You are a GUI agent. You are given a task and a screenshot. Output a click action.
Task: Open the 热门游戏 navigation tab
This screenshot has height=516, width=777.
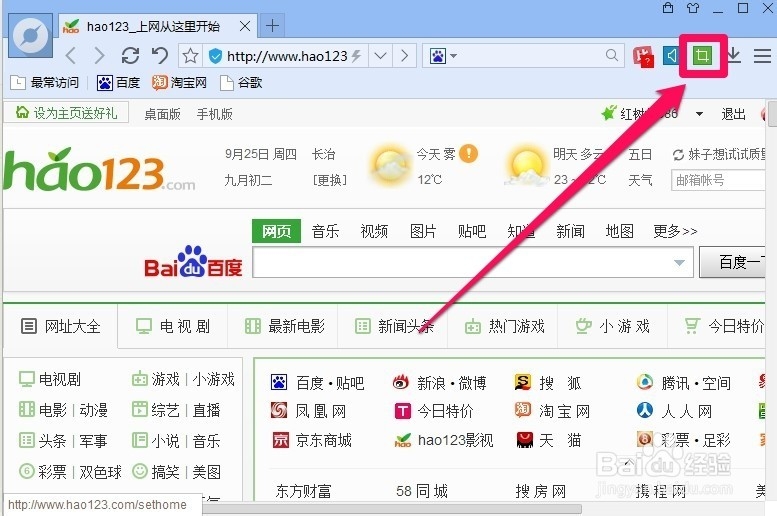coord(504,326)
